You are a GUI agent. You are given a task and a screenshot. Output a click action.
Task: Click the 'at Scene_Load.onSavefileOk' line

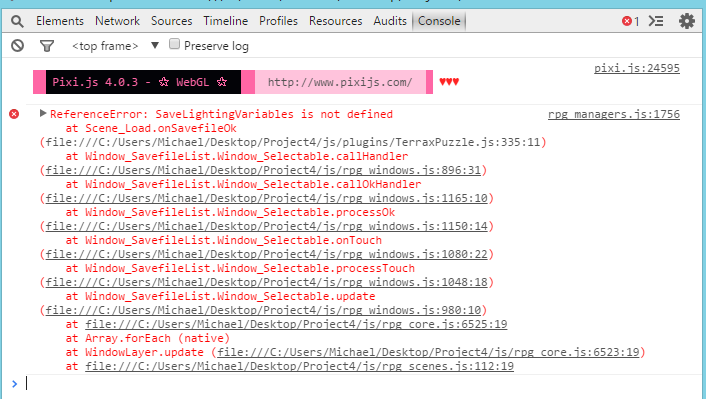(151, 128)
